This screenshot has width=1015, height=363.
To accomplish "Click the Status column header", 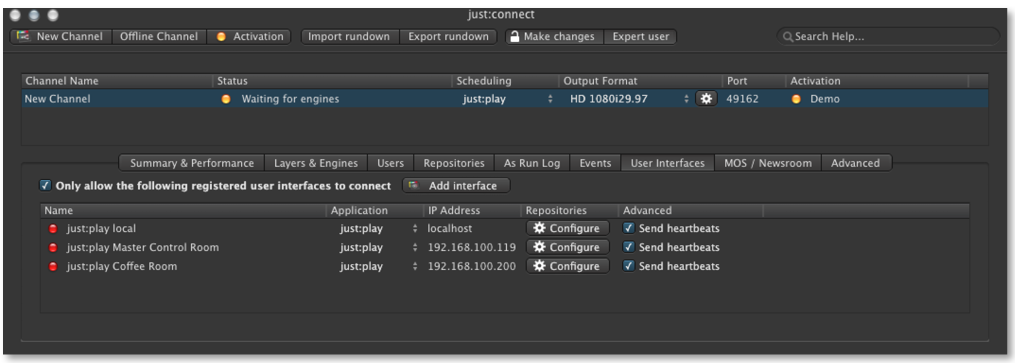I will pyautogui.click(x=333, y=81).
